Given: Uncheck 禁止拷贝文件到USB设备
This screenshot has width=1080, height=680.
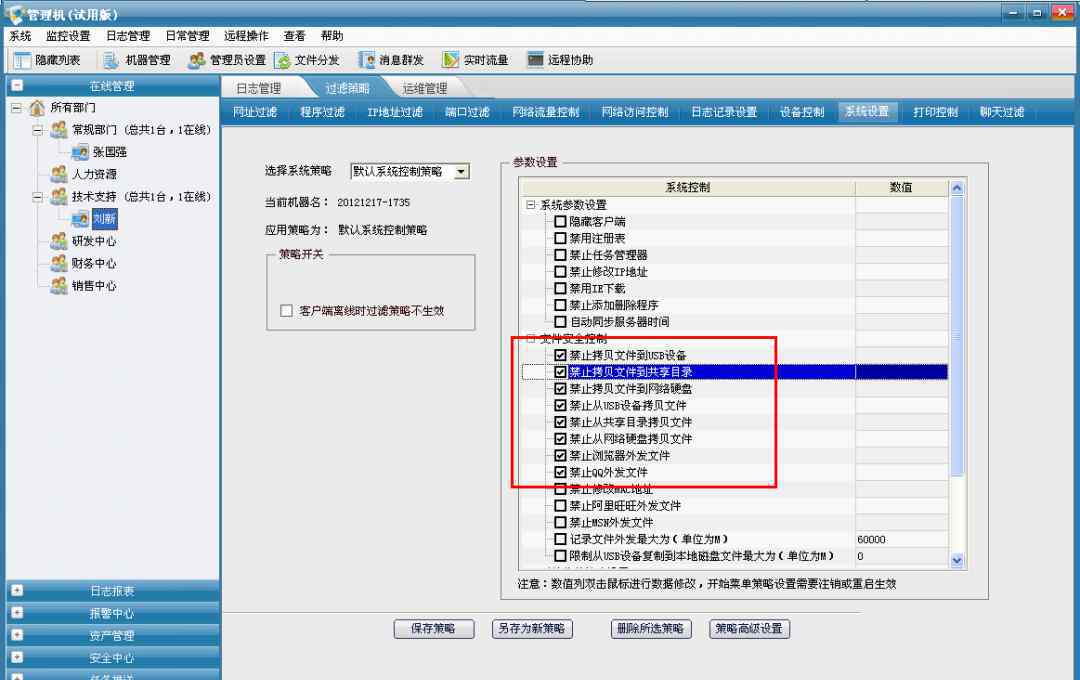Looking at the screenshot, I should [560, 355].
